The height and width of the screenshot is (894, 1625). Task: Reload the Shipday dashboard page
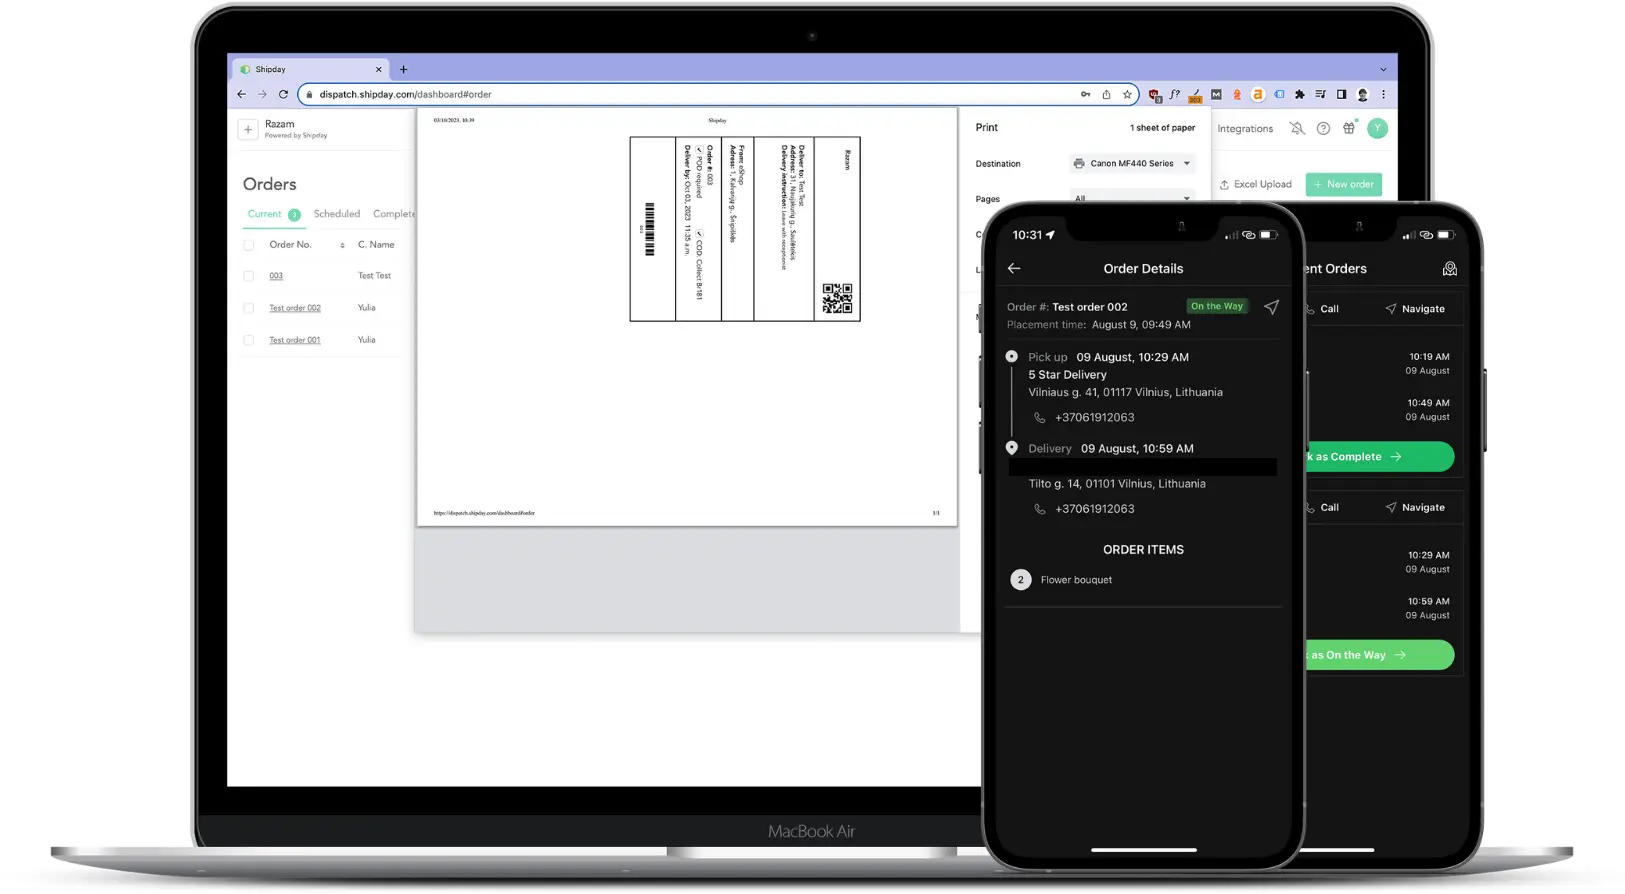pos(283,94)
